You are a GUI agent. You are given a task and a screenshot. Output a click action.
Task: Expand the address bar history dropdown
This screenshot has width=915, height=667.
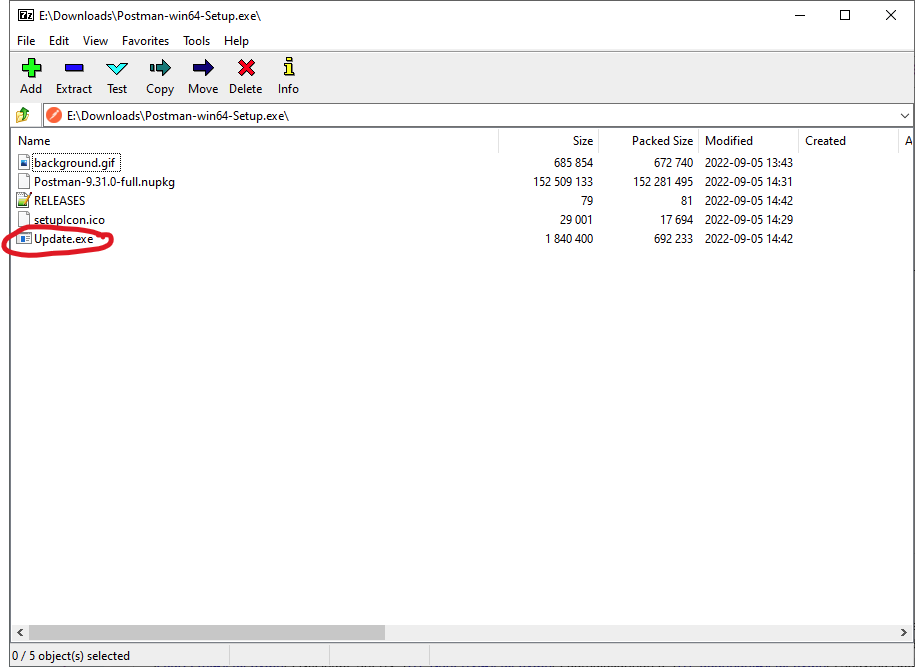point(904,116)
